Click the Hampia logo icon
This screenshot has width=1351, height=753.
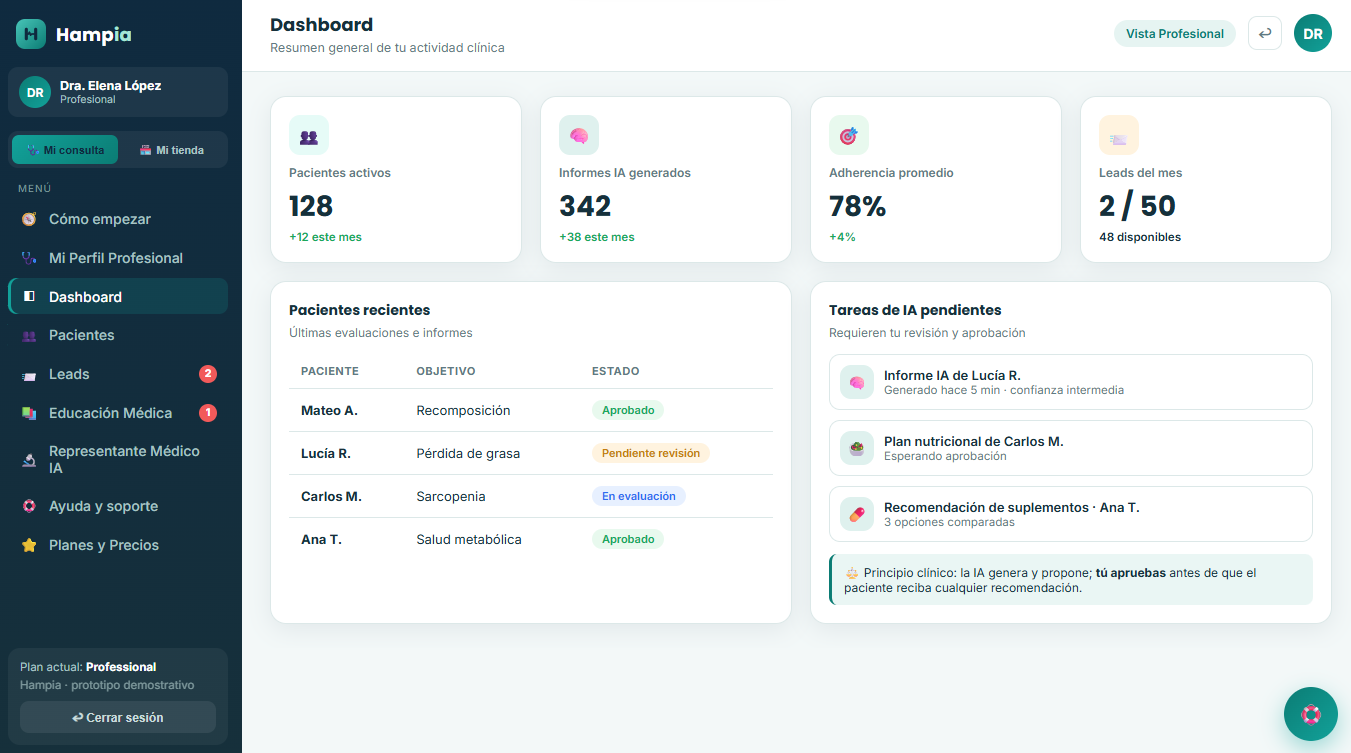tap(31, 34)
